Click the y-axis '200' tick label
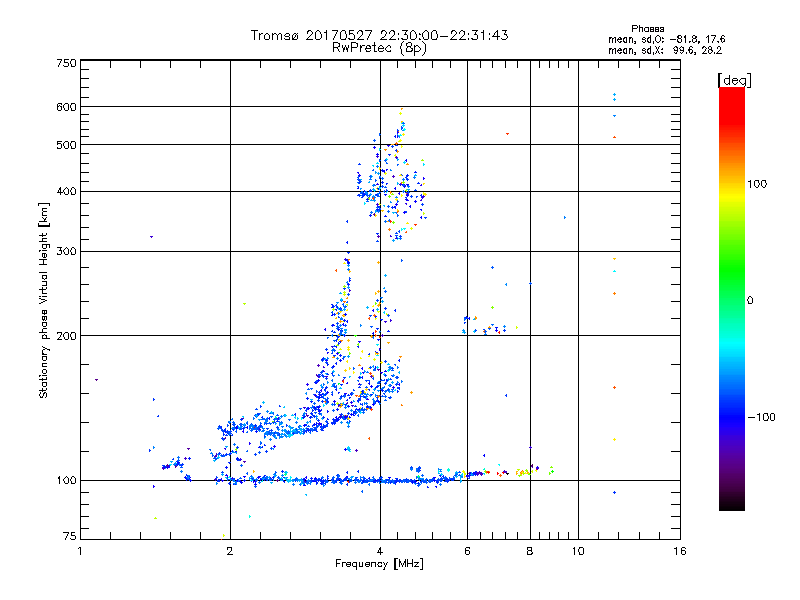 (67, 336)
